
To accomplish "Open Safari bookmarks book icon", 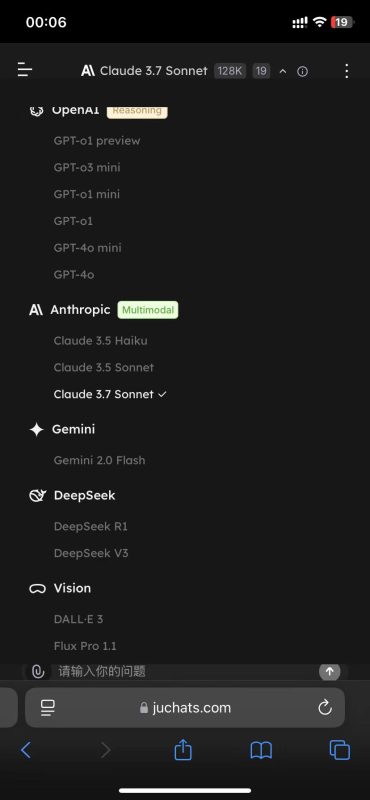I will (x=261, y=750).
